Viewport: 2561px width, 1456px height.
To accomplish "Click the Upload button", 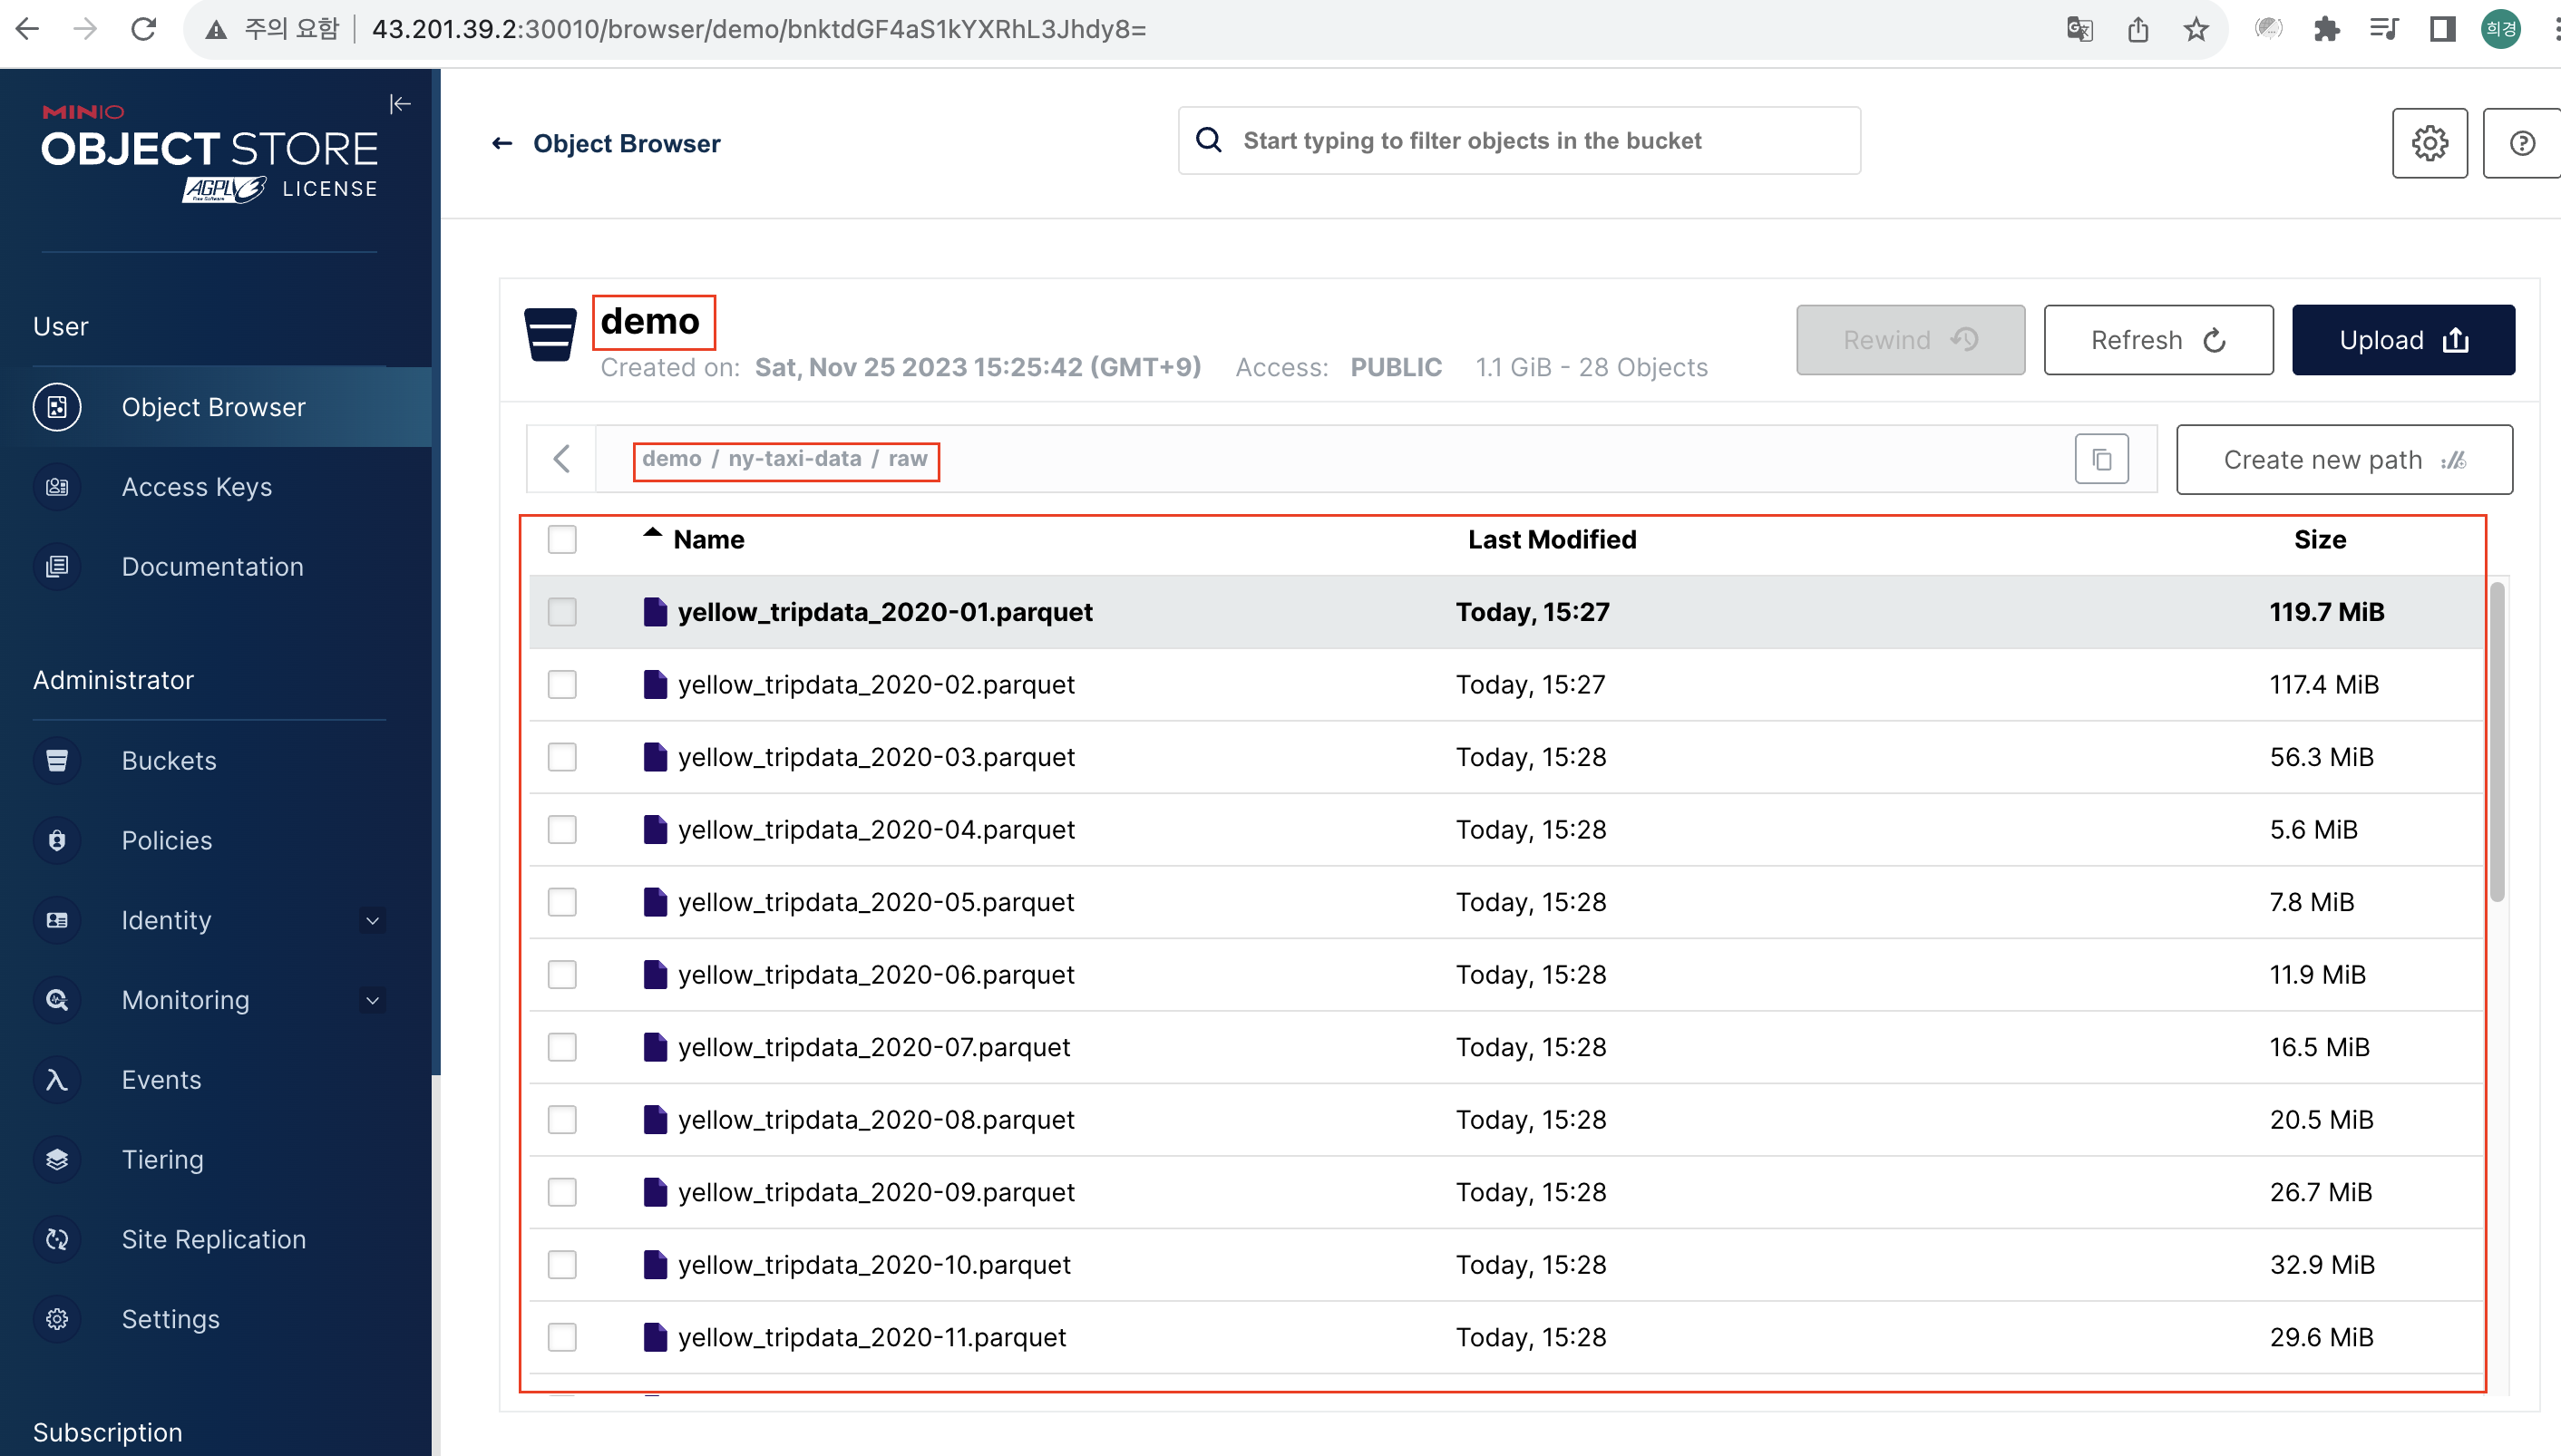I will (2402, 340).
